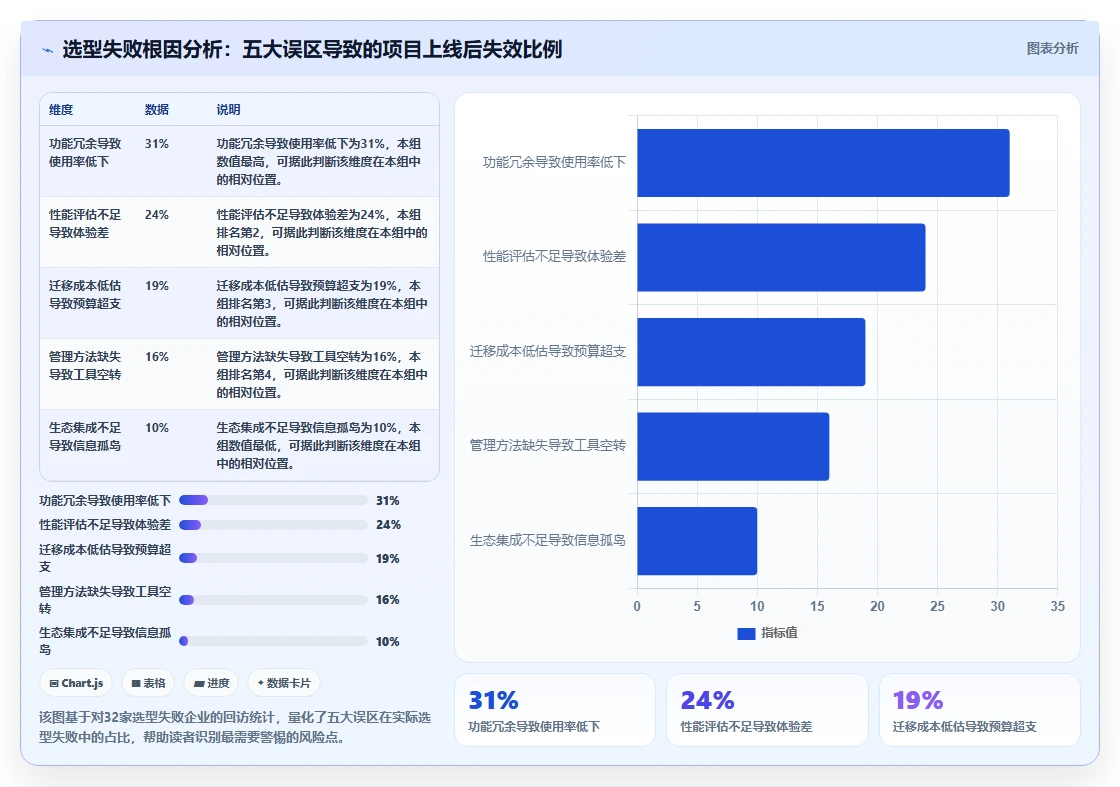Click the description mentioning 本组排名第2
This screenshot has height=787, width=1120.
click(321, 233)
